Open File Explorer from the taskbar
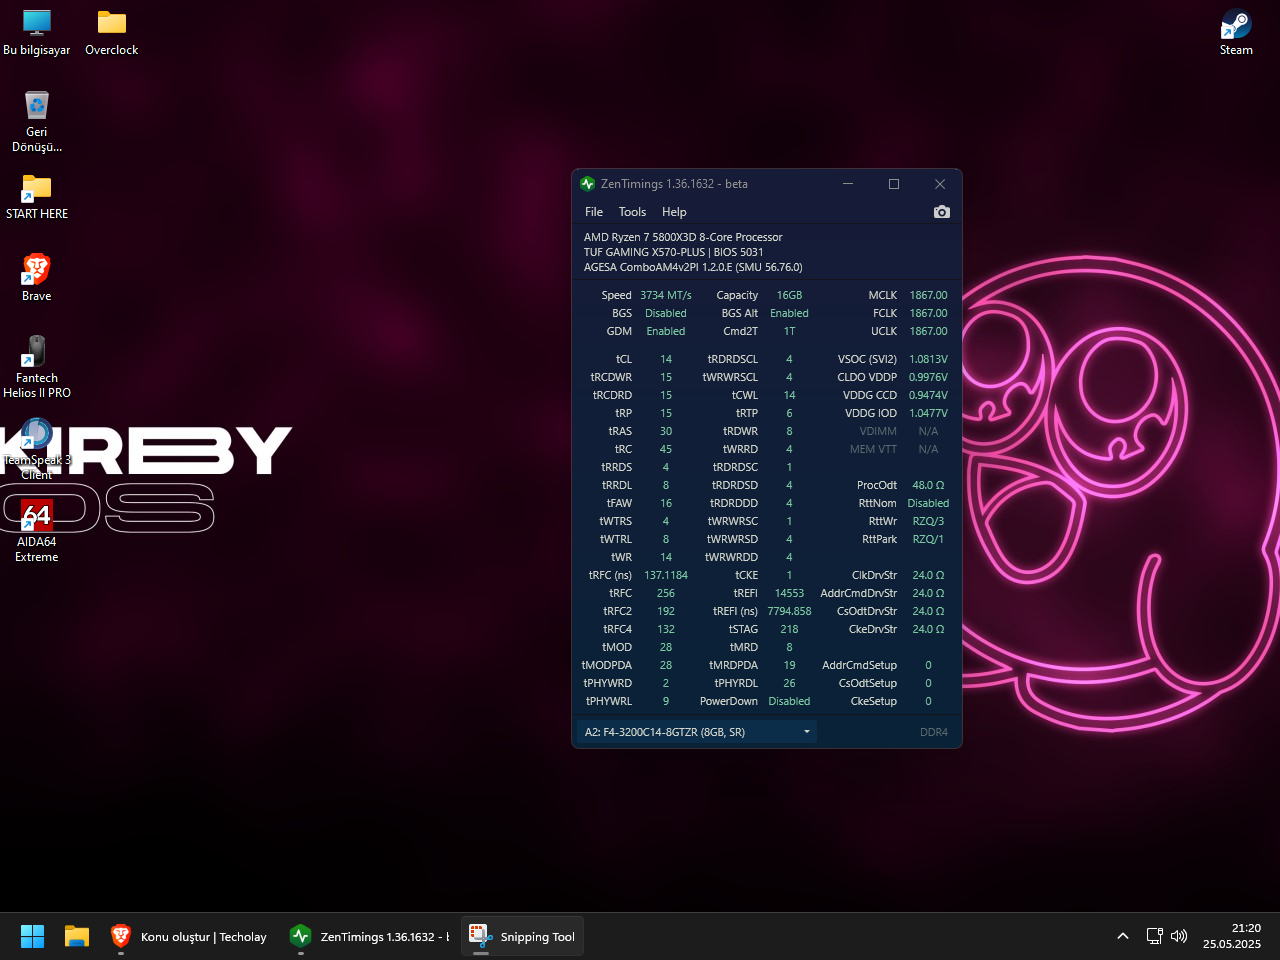This screenshot has width=1280, height=960. tap(77, 937)
